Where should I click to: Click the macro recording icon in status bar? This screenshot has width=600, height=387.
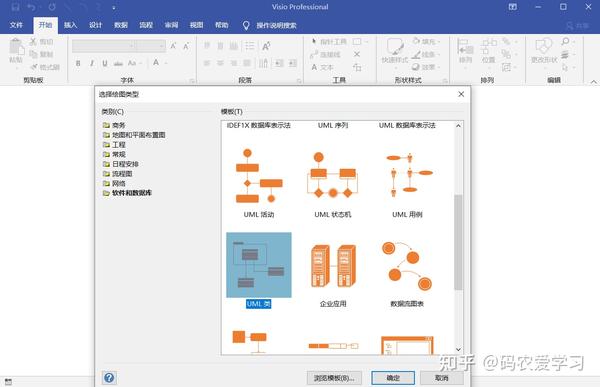tap(8, 382)
